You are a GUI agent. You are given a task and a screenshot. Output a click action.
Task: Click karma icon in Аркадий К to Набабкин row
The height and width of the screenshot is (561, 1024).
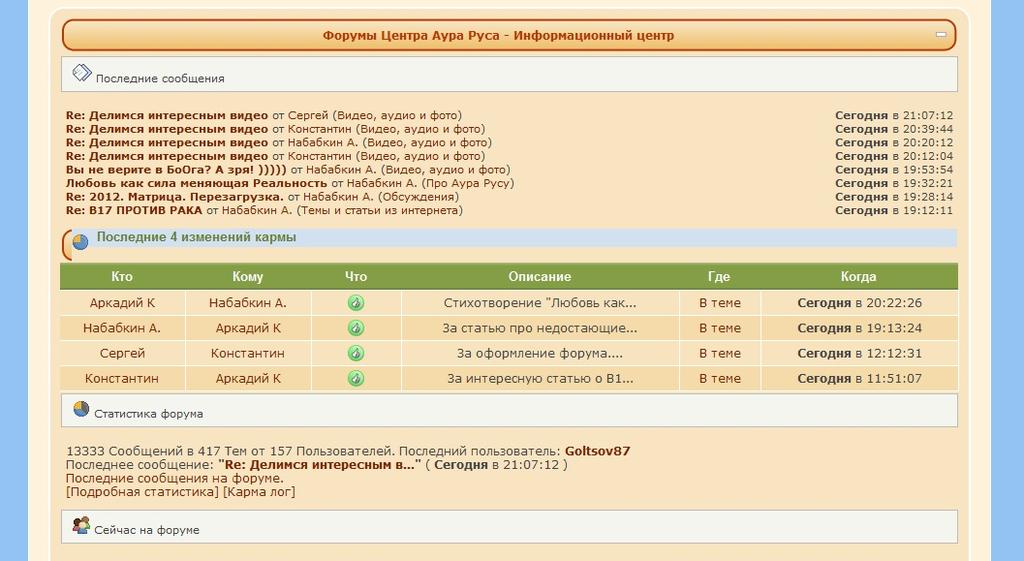[355, 303]
